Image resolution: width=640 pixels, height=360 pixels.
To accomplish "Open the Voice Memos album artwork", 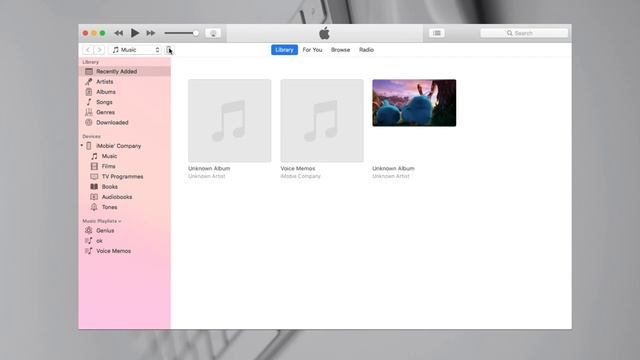I will click(x=322, y=121).
